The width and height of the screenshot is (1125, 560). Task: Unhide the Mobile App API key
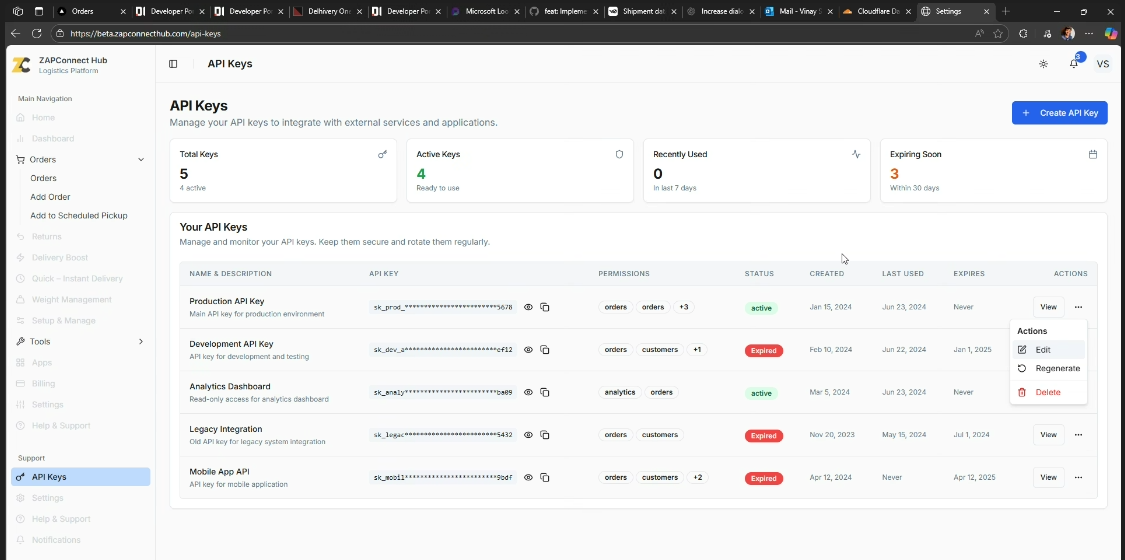[529, 478]
